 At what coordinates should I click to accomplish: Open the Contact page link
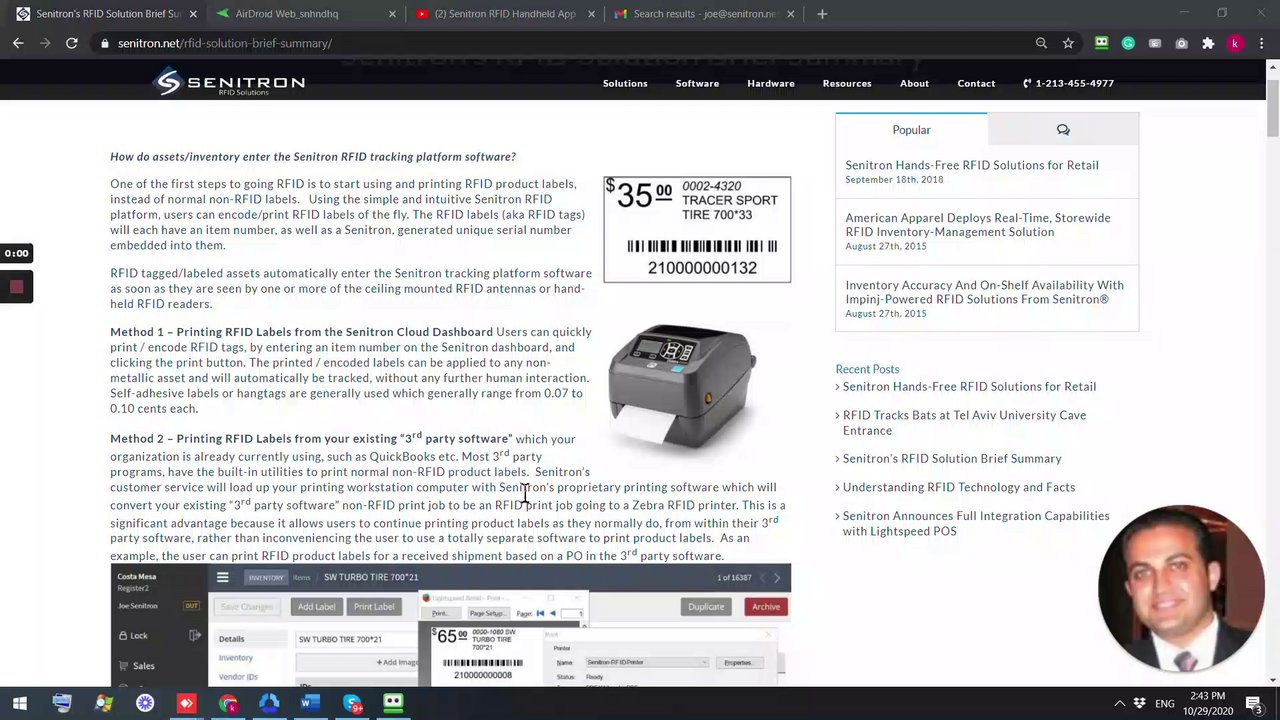(x=976, y=83)
